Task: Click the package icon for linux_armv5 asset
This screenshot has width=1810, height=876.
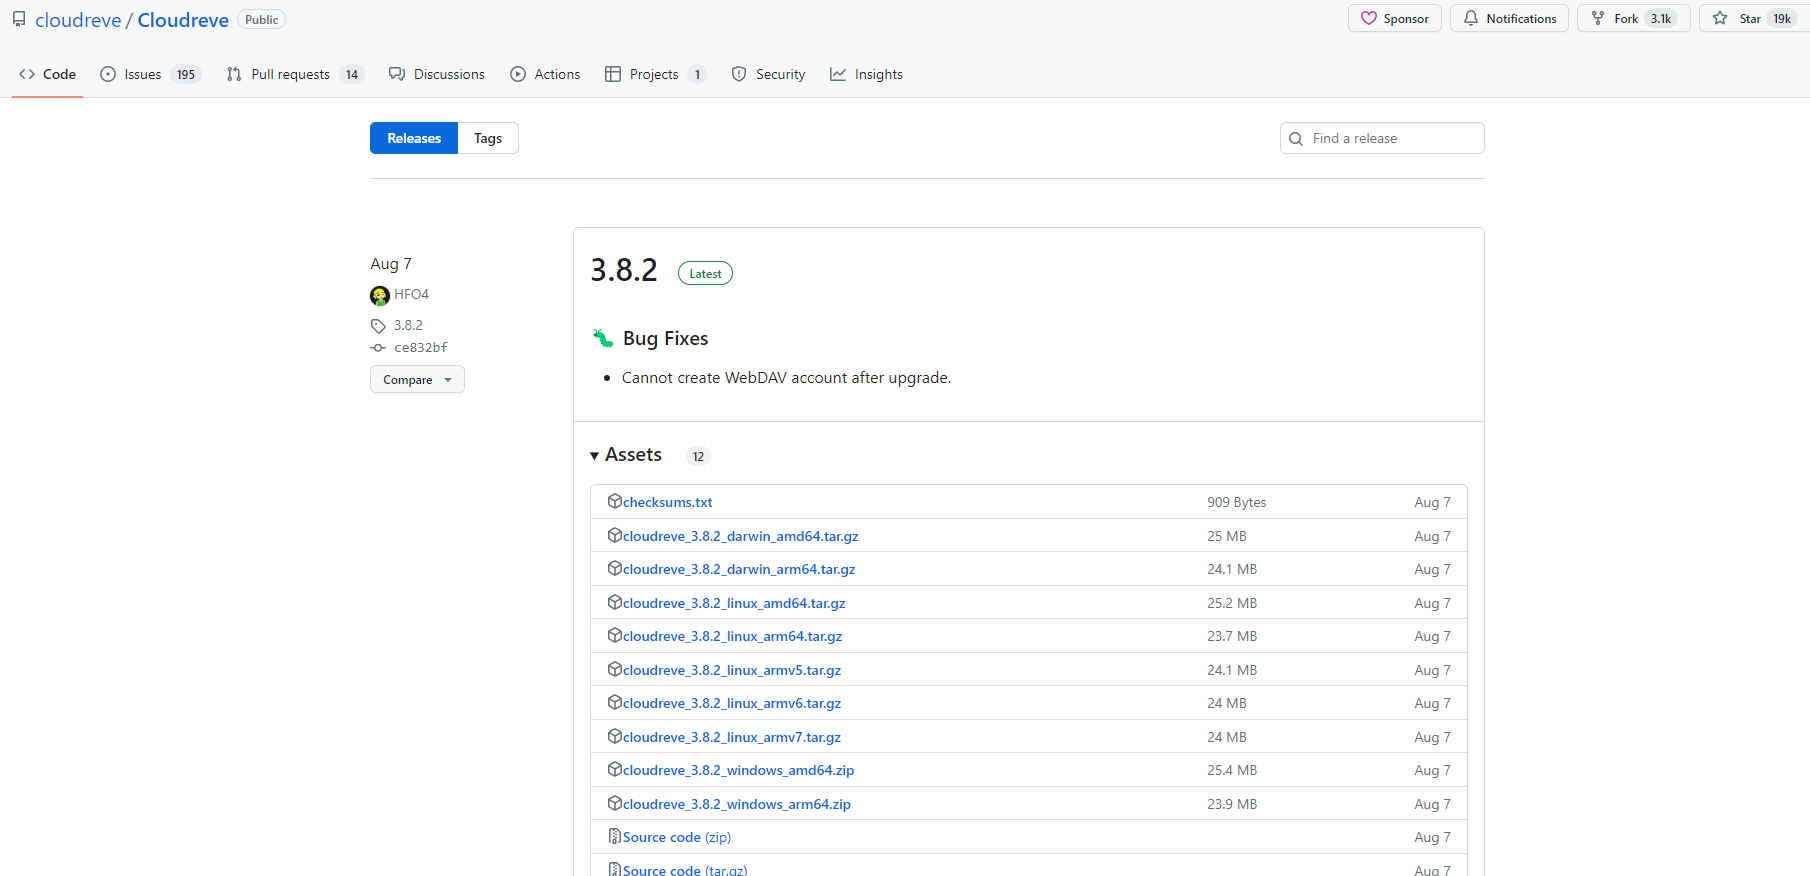Action: [x=615, y=669]
